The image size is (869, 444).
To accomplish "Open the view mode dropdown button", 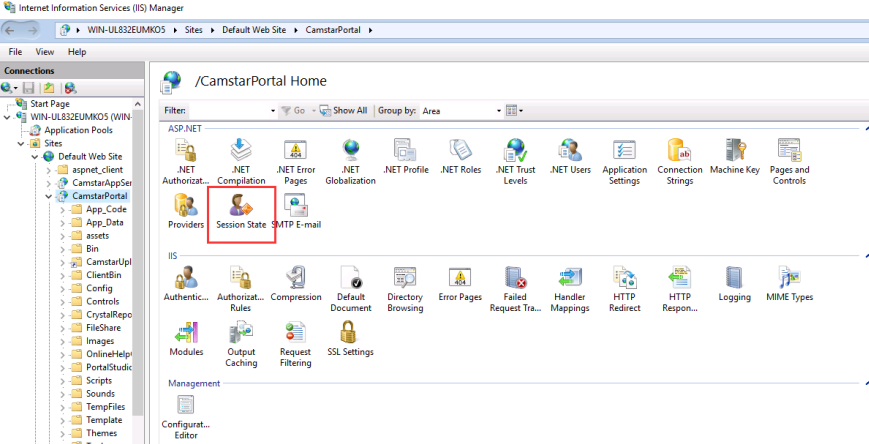I will (514, 111).
